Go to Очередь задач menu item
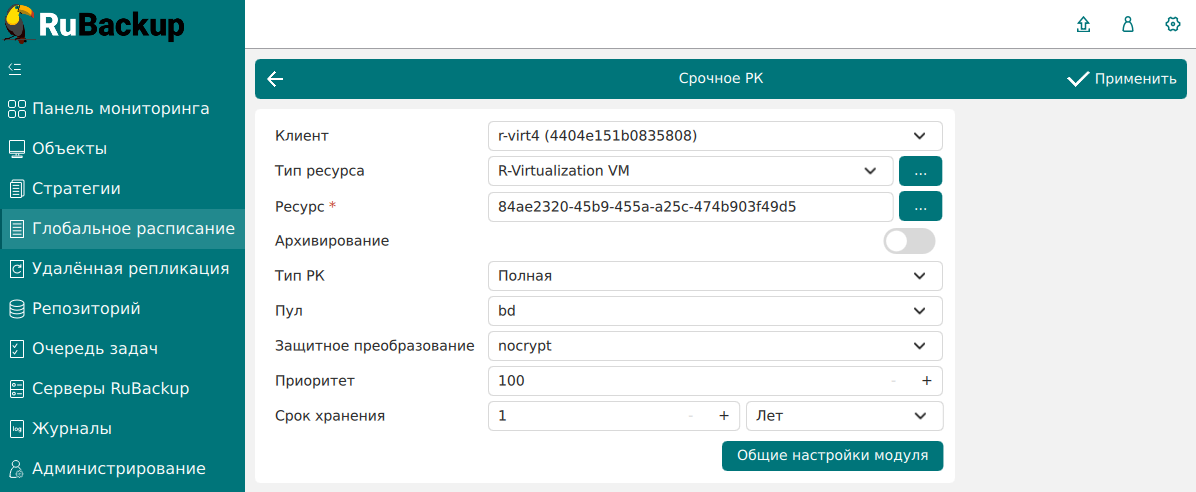 coord(95,349)
